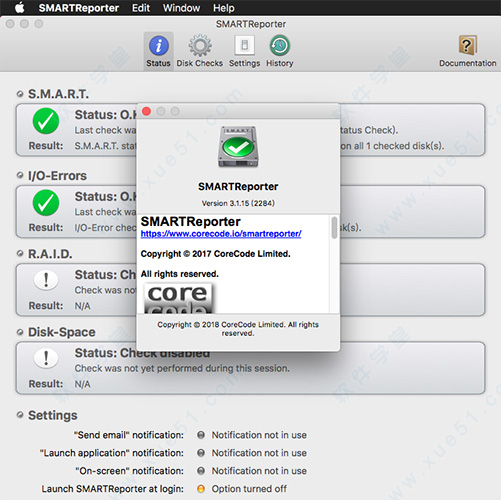Click "Launch application" notification label
The height and width of the screenshot is (500, 501).
(112, 453)
